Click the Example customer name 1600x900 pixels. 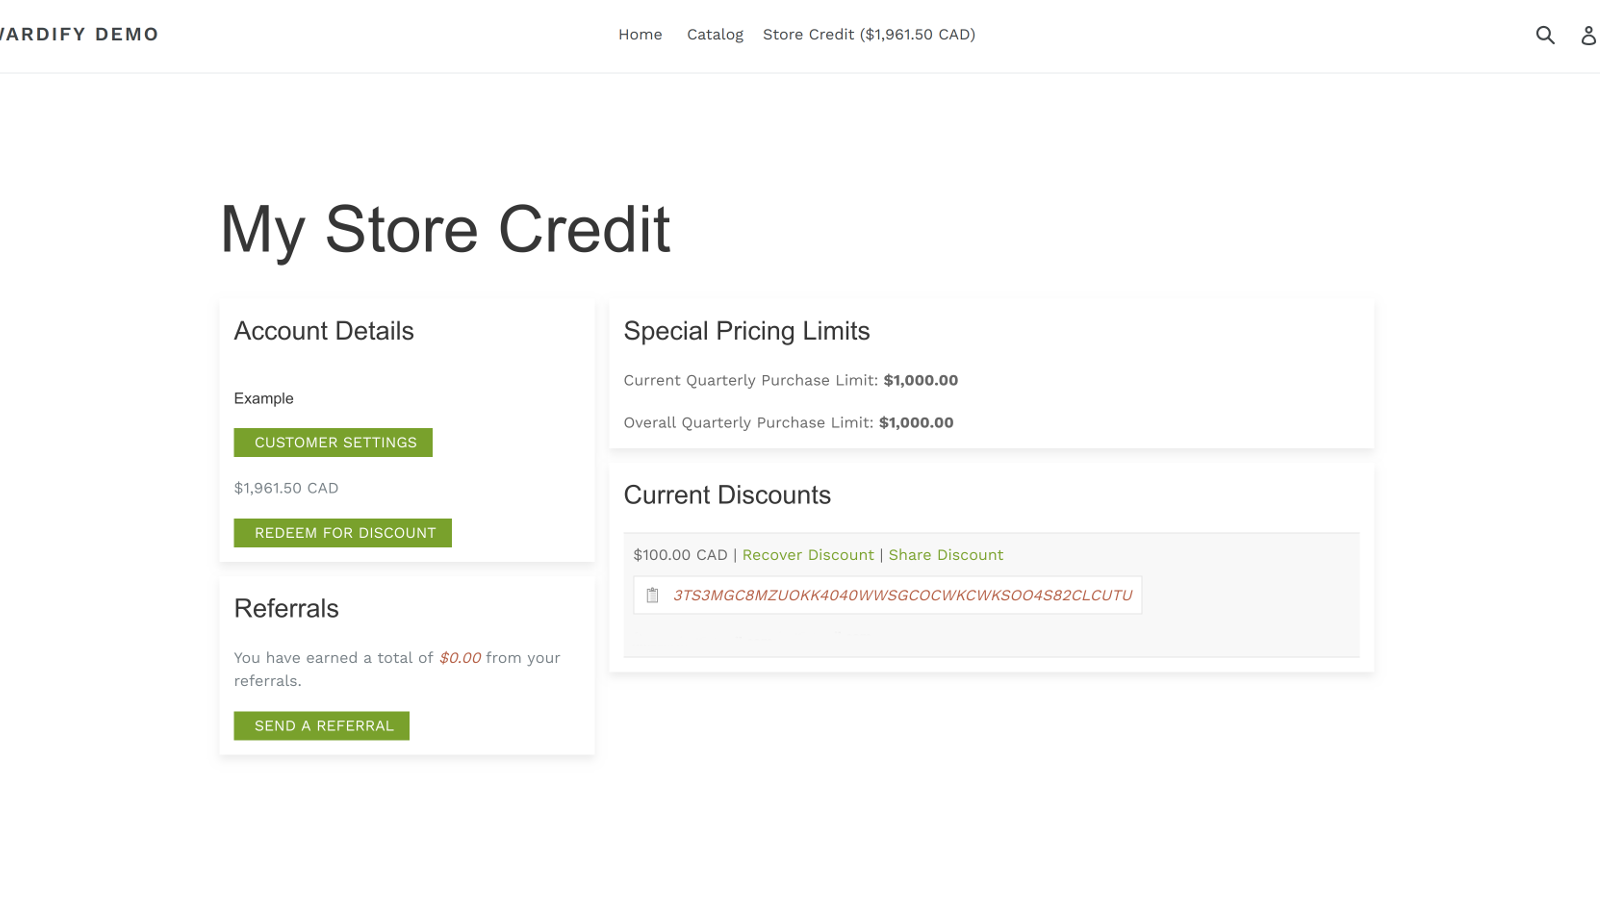point(263,398)
